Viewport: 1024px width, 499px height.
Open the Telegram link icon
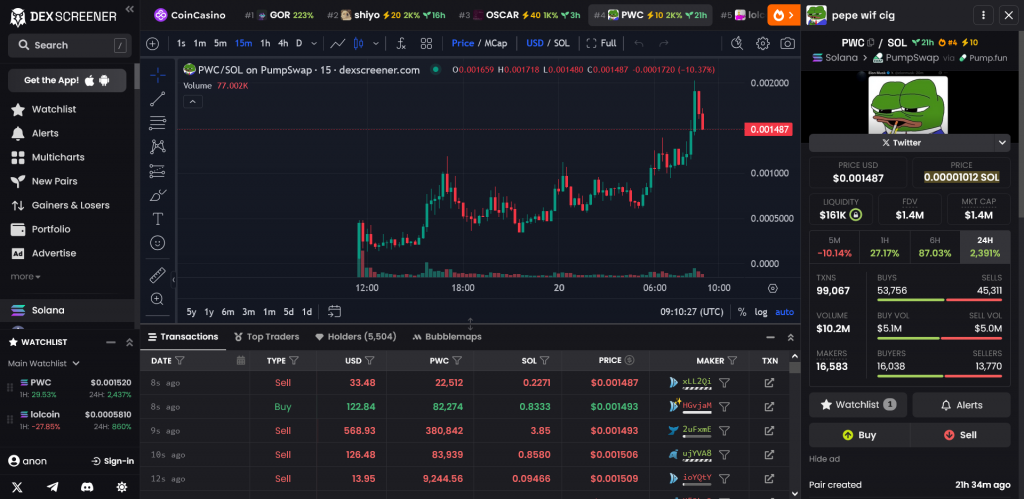pyautogui.click(x=52, y=487)
